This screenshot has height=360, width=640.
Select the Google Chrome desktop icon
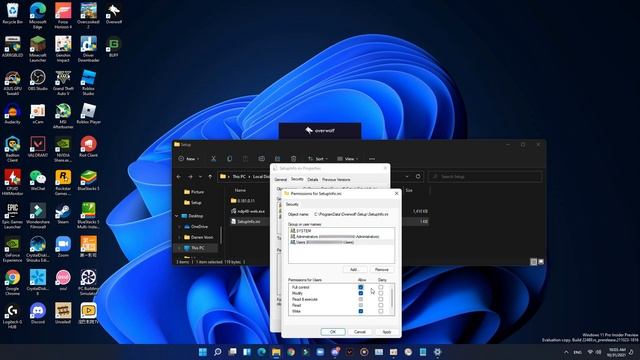click(13, 282)
